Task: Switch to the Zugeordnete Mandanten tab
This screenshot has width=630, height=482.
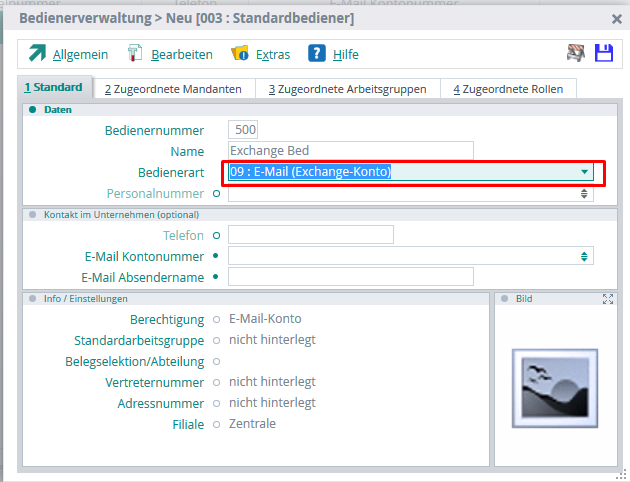Action: (174, 89)
